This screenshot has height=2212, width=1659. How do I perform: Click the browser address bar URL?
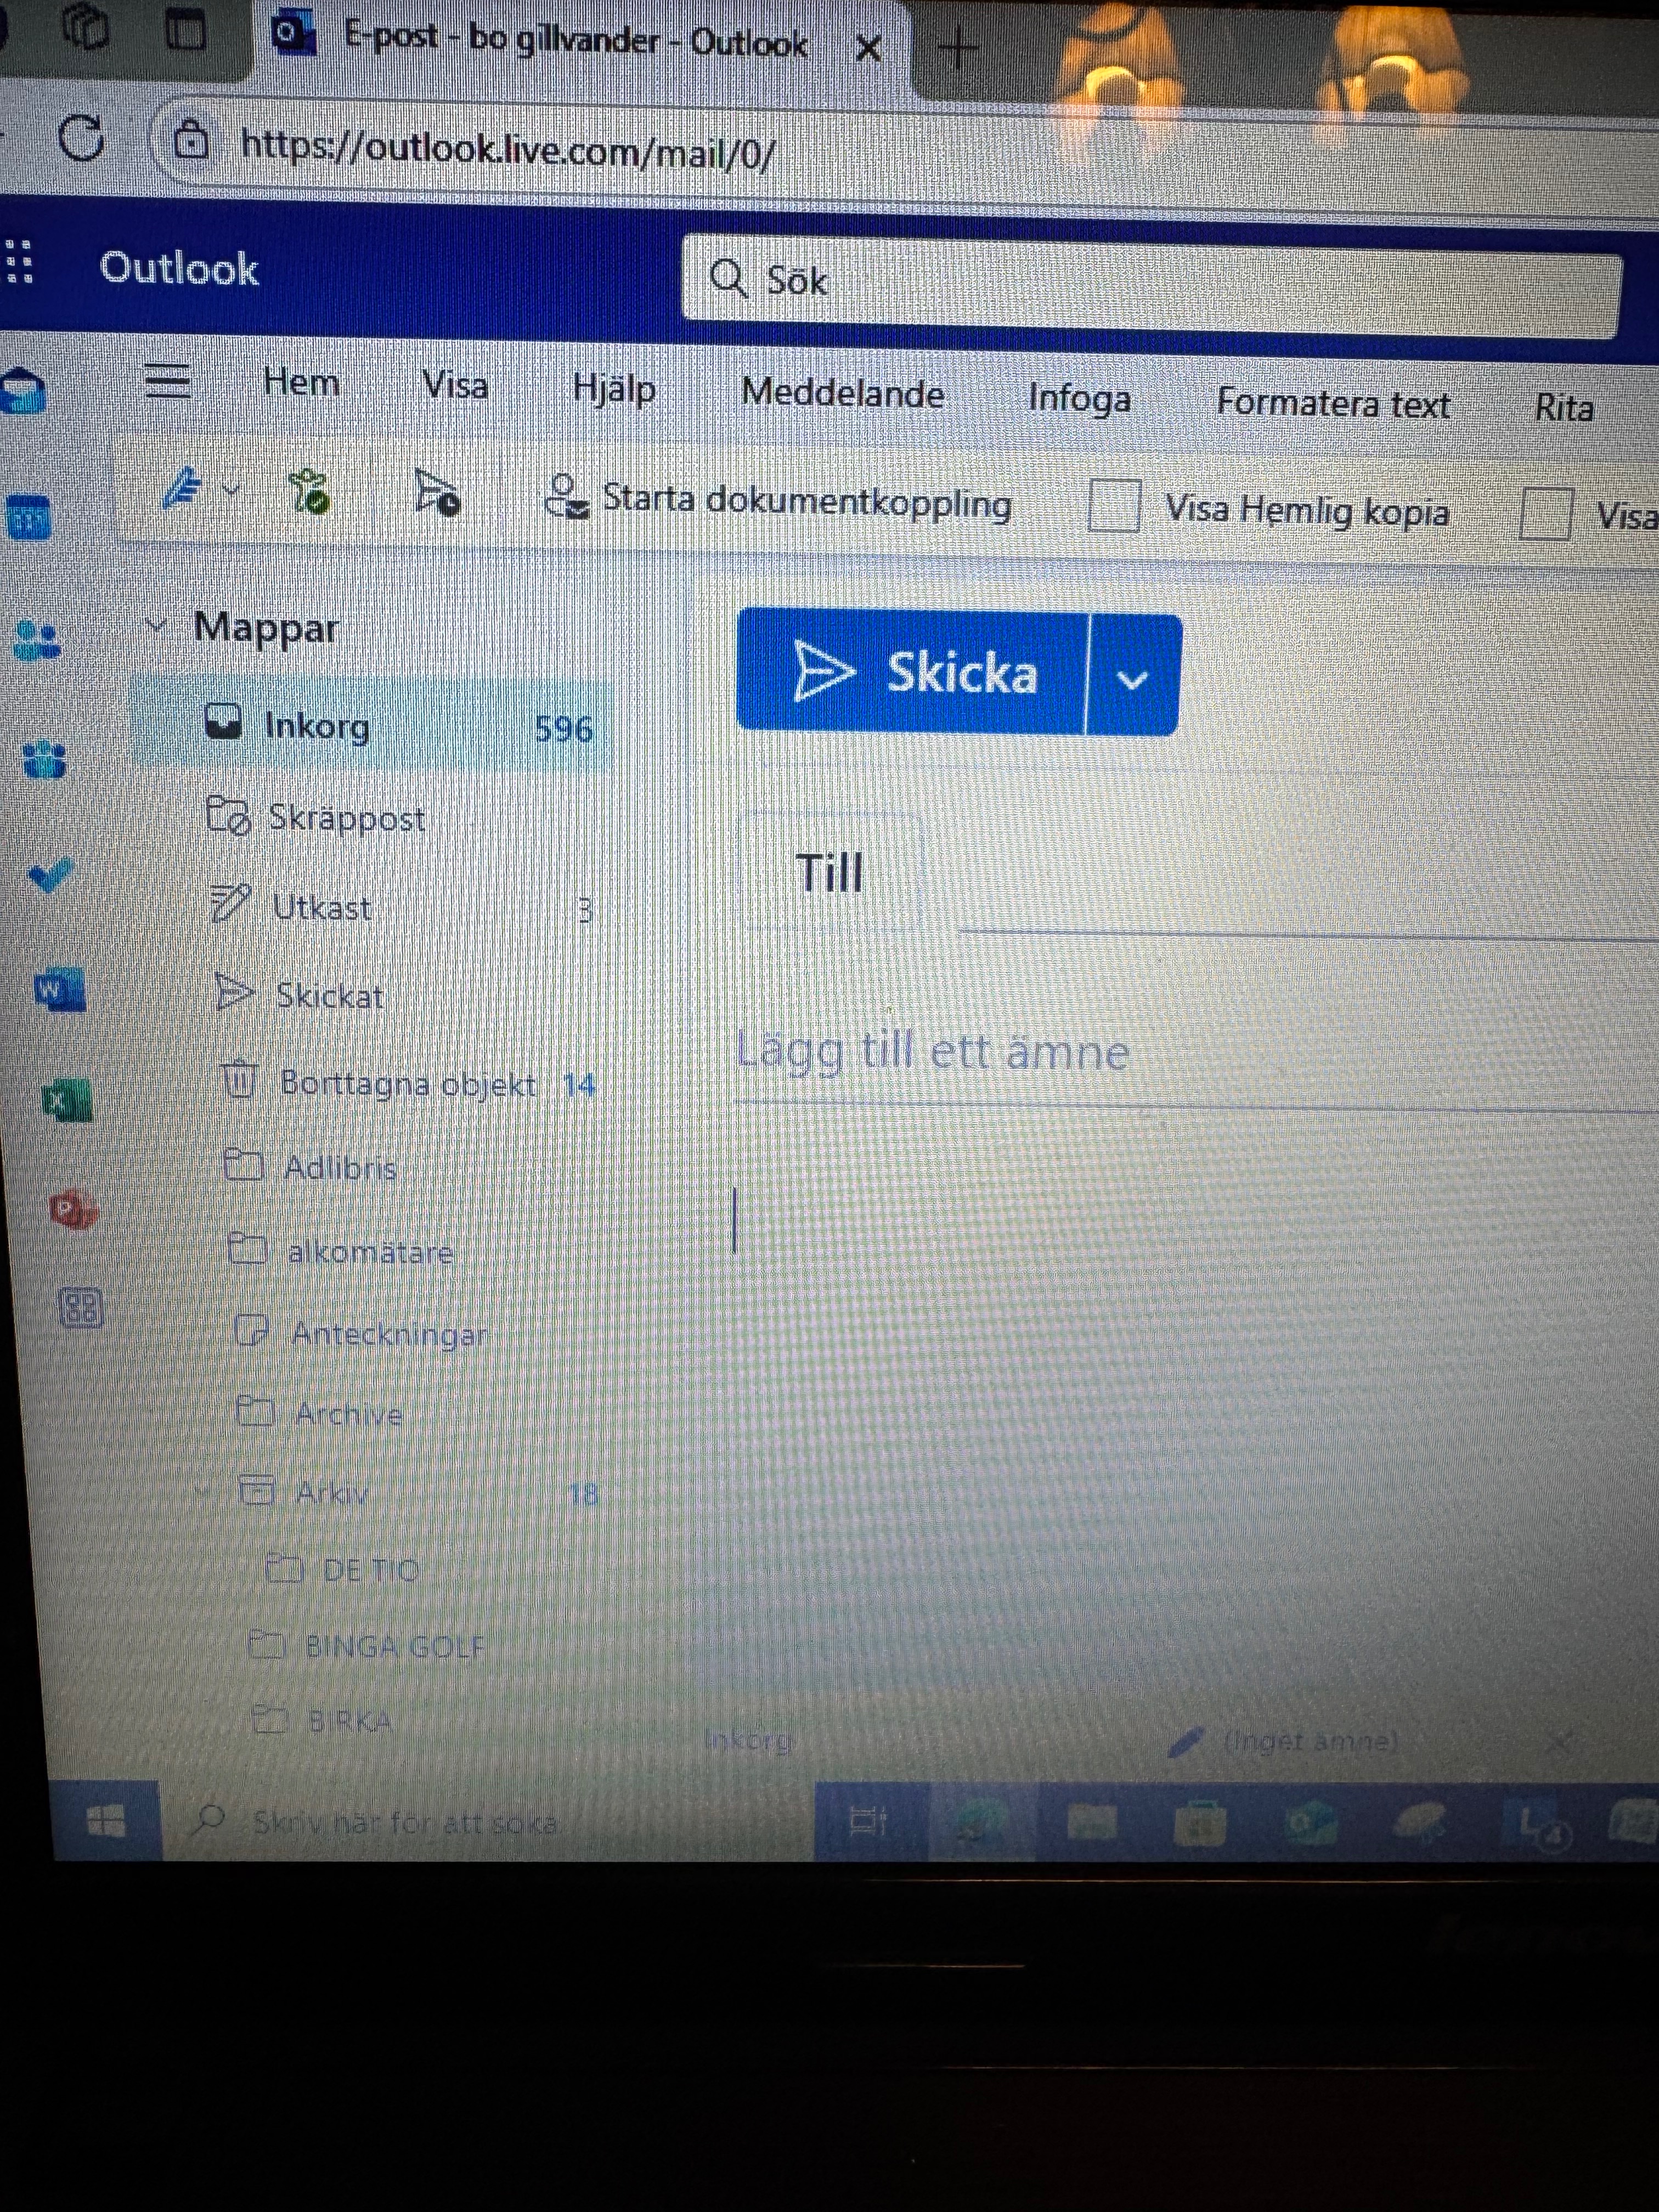pyautogui.click(x=508, y=149)
